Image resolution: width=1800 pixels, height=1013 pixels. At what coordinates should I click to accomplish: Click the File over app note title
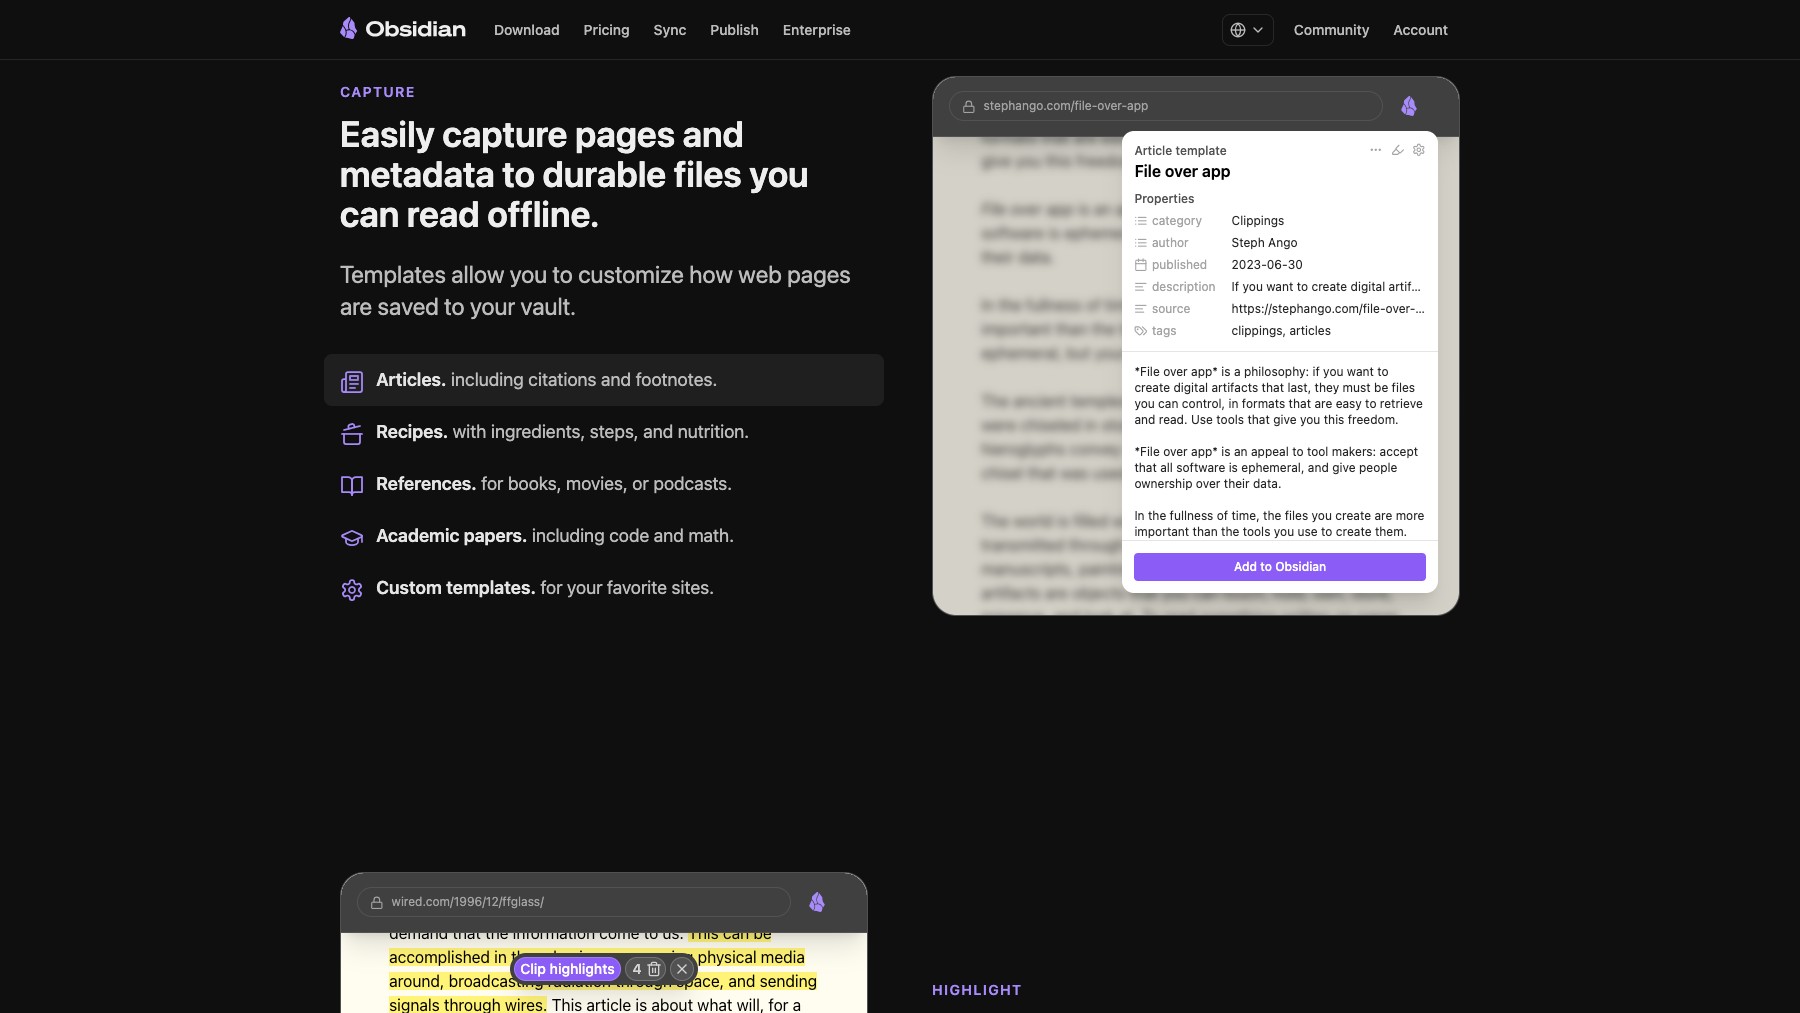pos(1182,172)
